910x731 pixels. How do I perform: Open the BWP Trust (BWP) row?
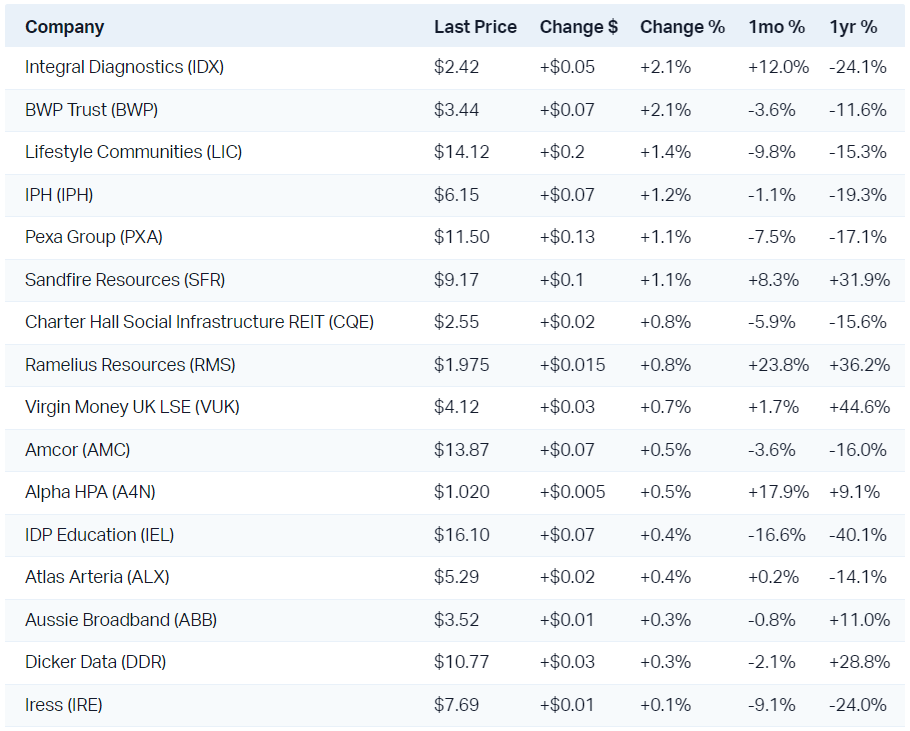[91, 110]
